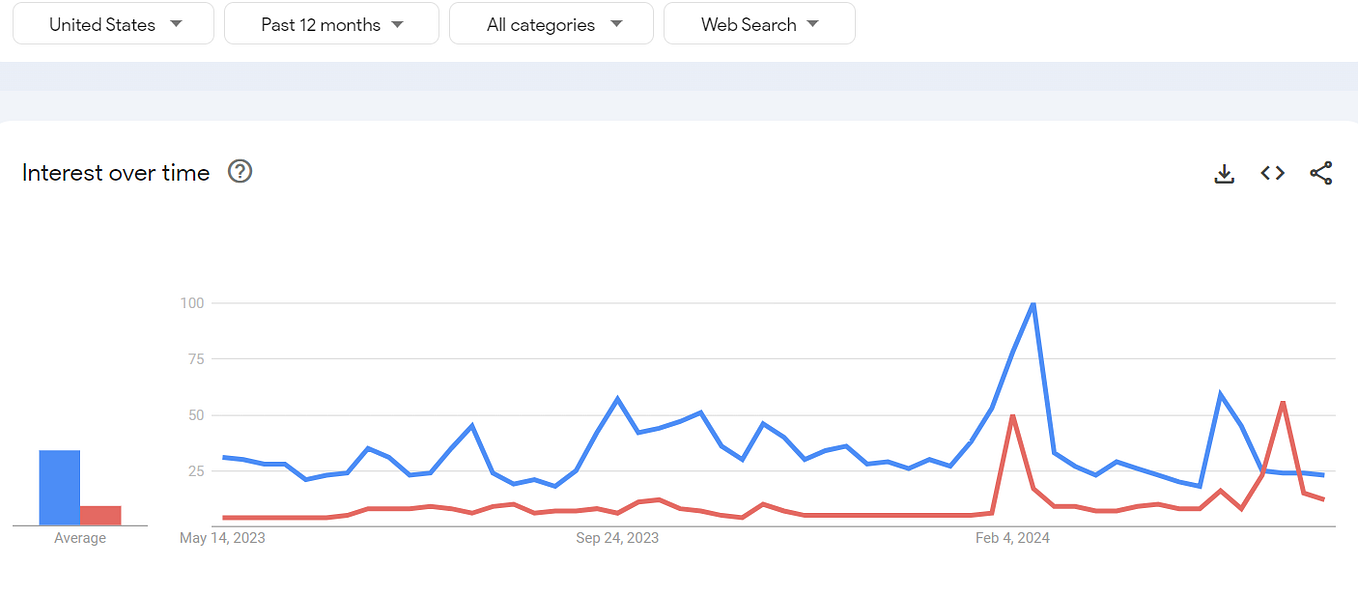The width and height of the screenshot is (1358, 596).
Task: Click the red line's first peak at 50
Action: point(1013,415)
